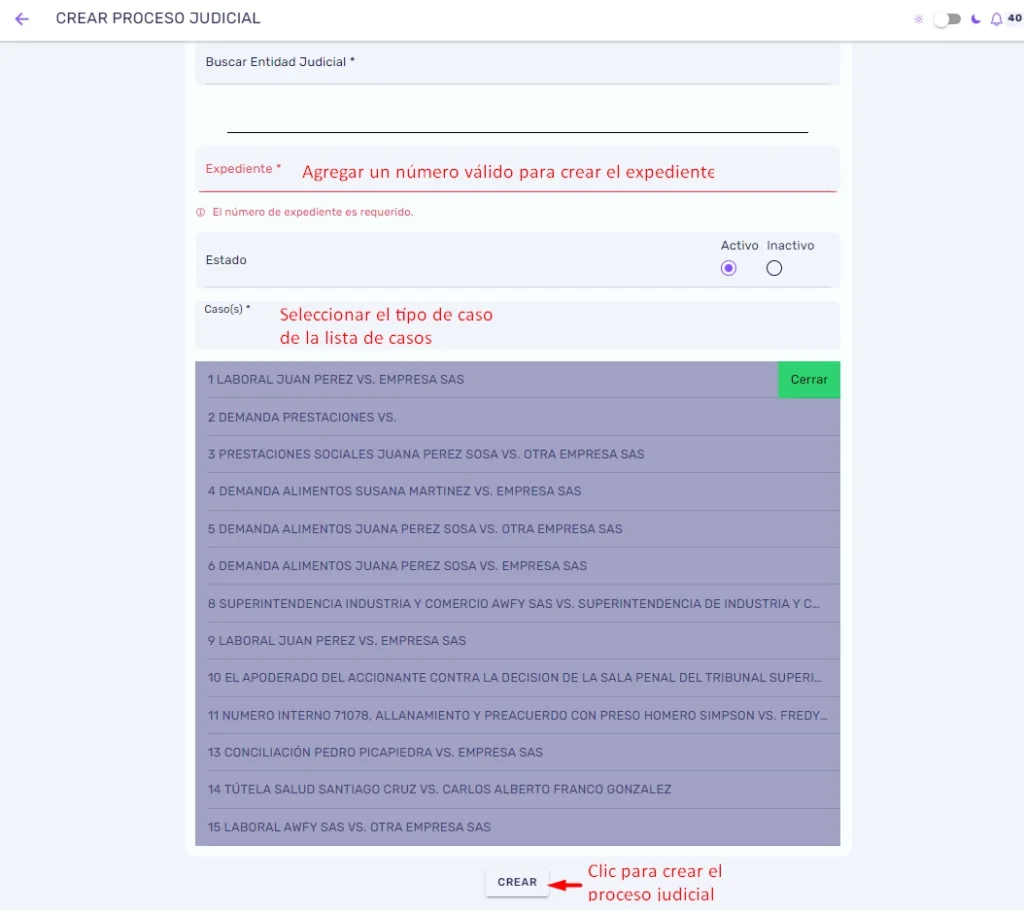The height and width of the screenshot is (910, 1024).
Task: Go back with the purple arrow icon
Action: pos(22,19)
